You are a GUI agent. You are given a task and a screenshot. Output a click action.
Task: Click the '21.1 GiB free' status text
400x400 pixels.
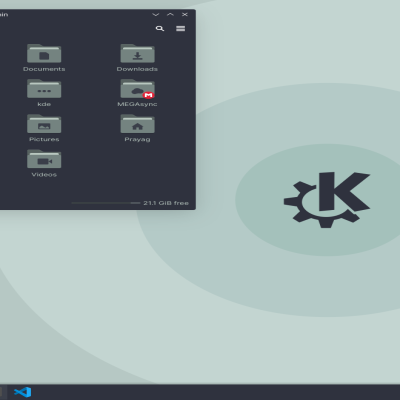point(166,203)
